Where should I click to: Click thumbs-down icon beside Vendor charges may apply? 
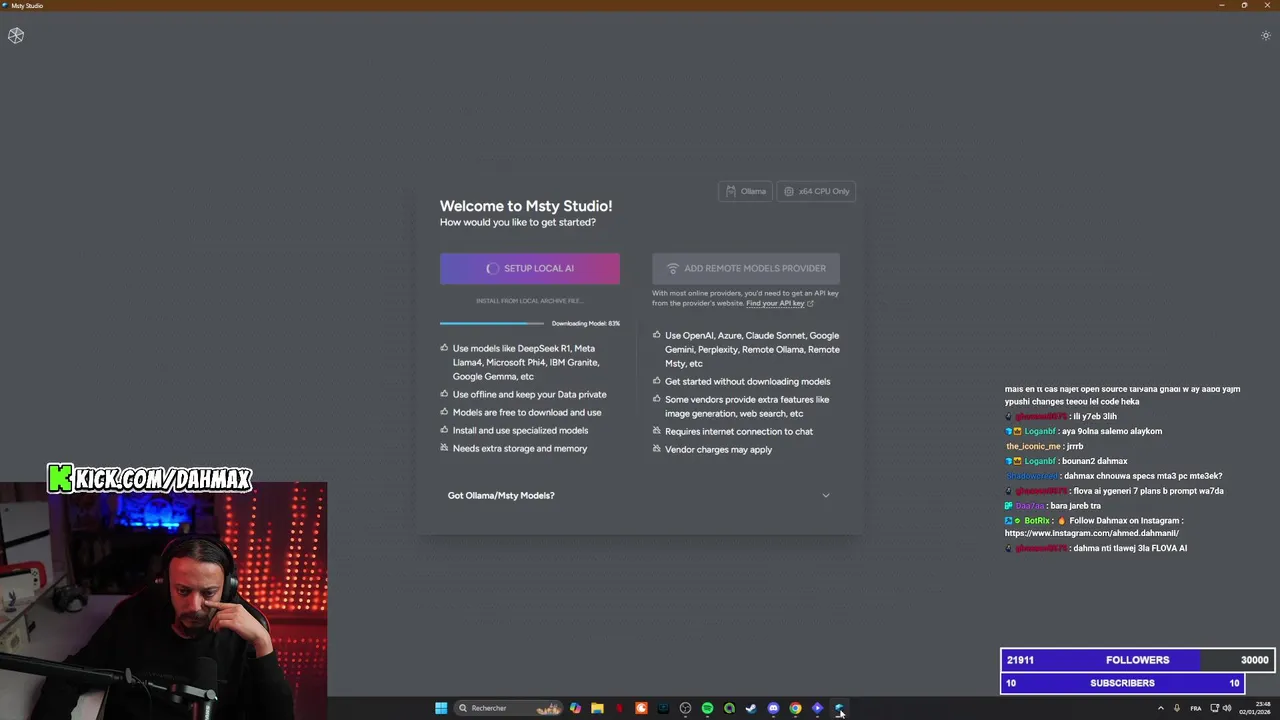coord(657,449)
